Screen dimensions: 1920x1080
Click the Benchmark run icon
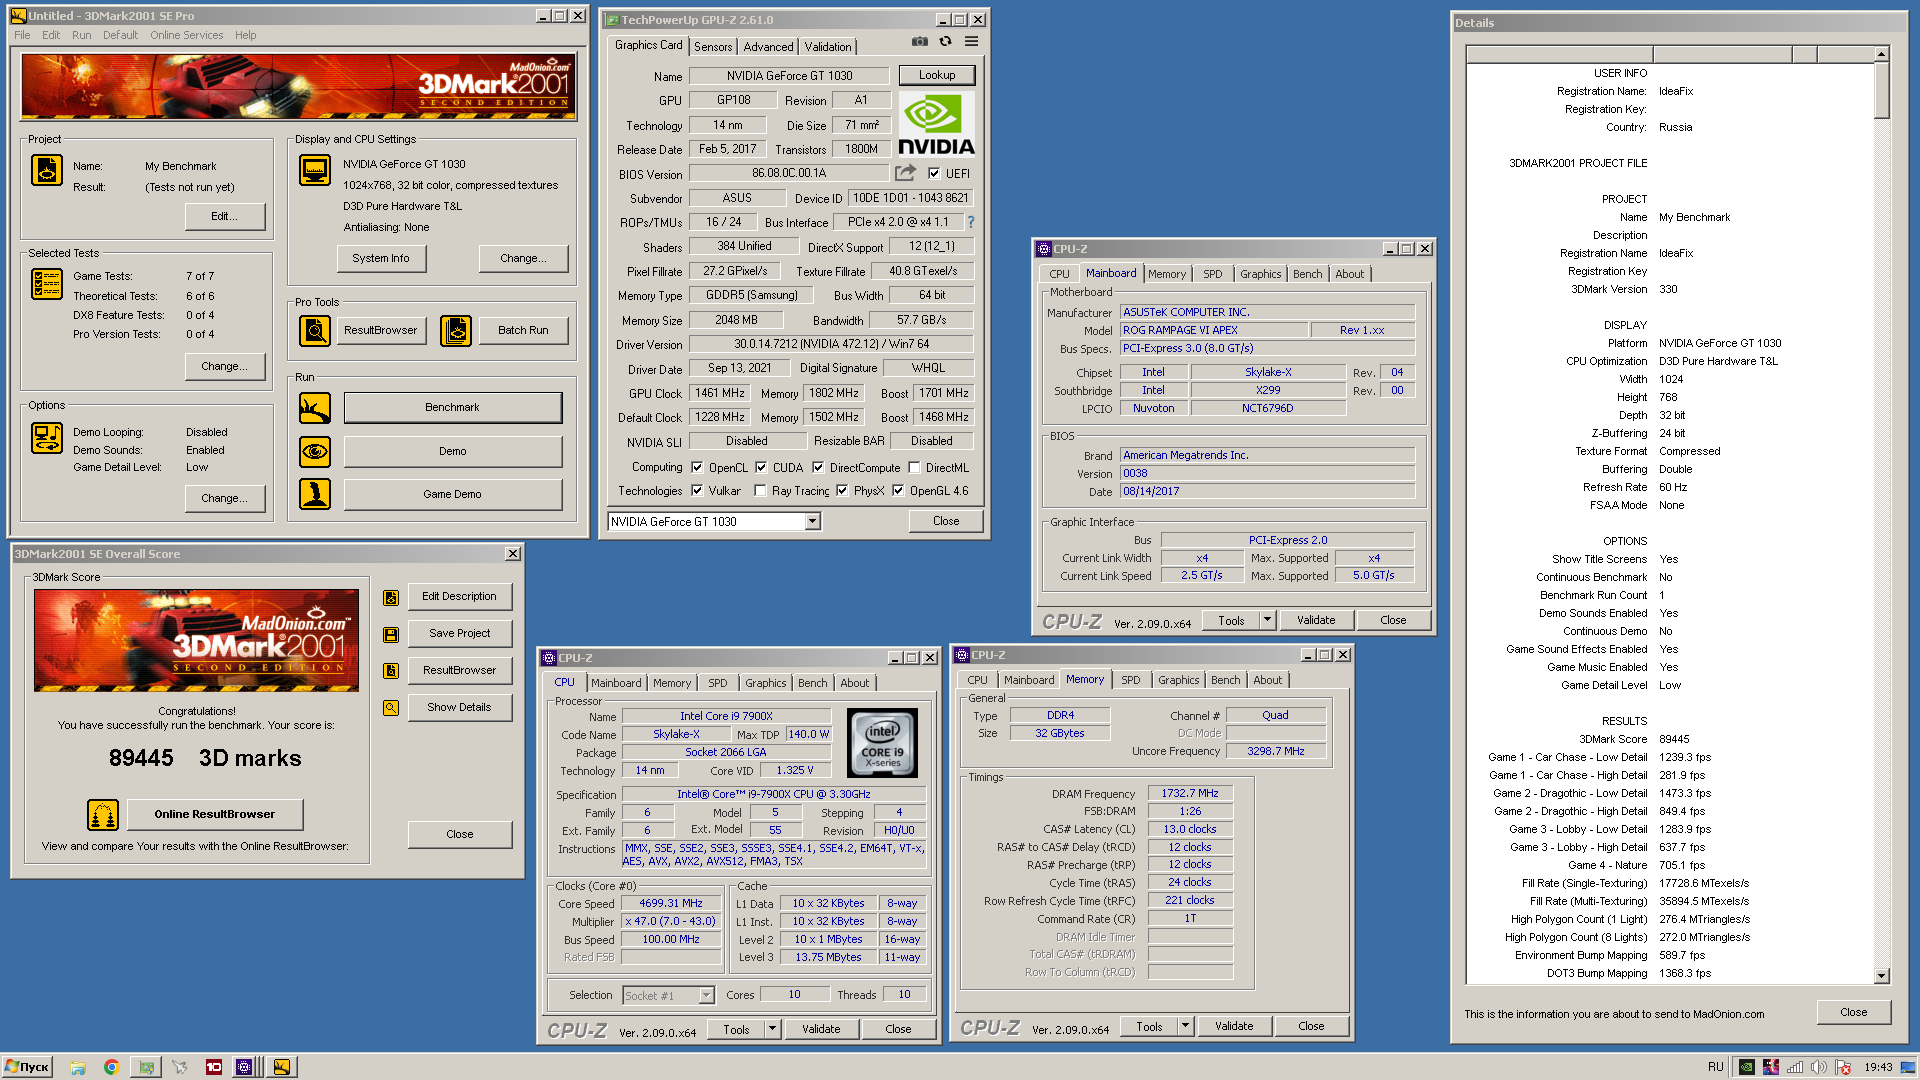pos(315,407)
